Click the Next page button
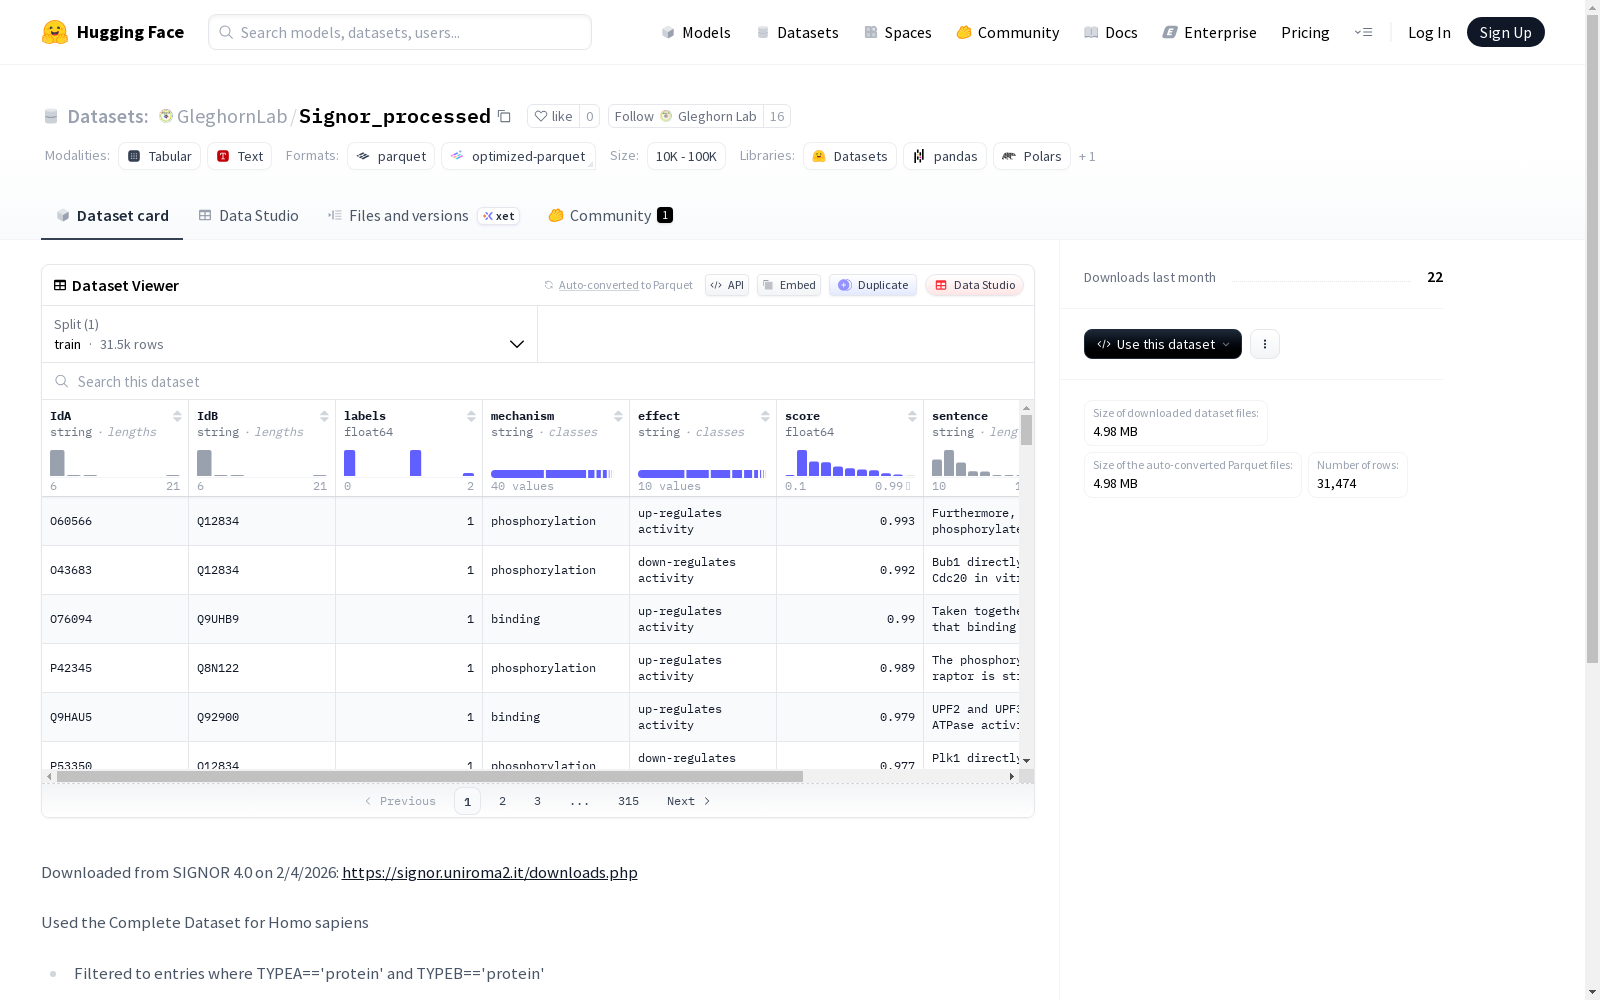The width and height of the screenshot is (1600, 1000). tap(688, 801)
